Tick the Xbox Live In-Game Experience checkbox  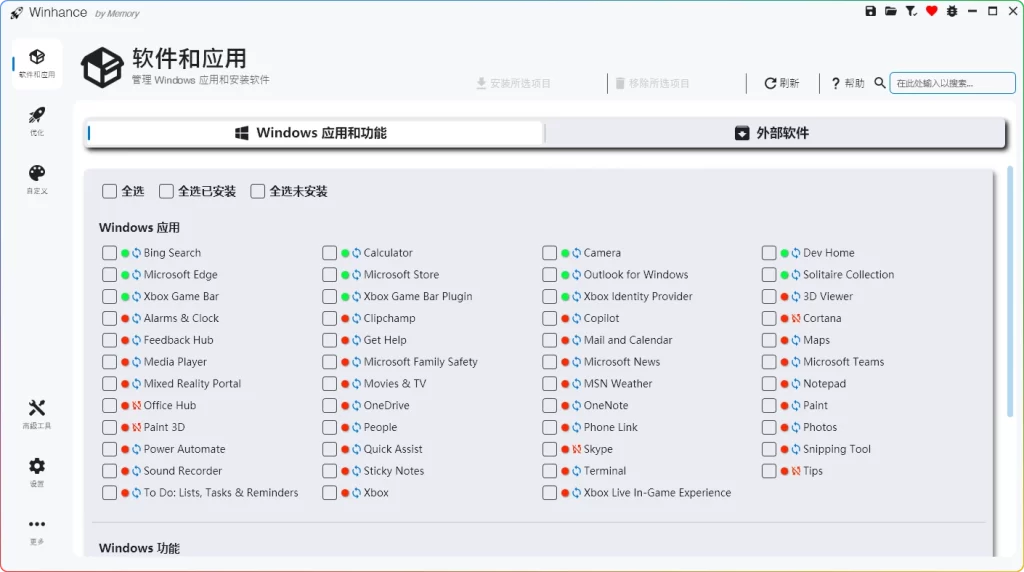[549, 493]
